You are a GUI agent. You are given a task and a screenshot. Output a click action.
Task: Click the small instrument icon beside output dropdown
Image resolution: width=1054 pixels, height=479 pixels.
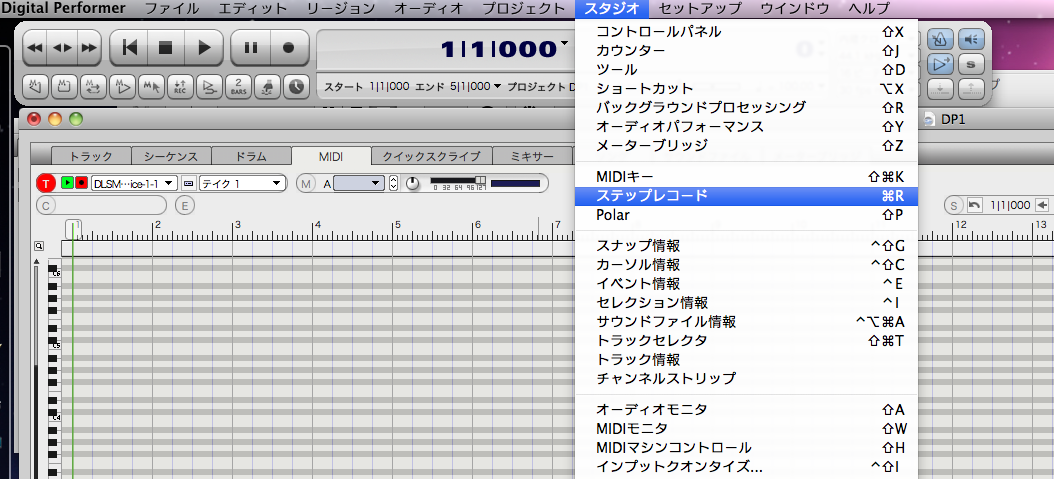pos(189,183)
